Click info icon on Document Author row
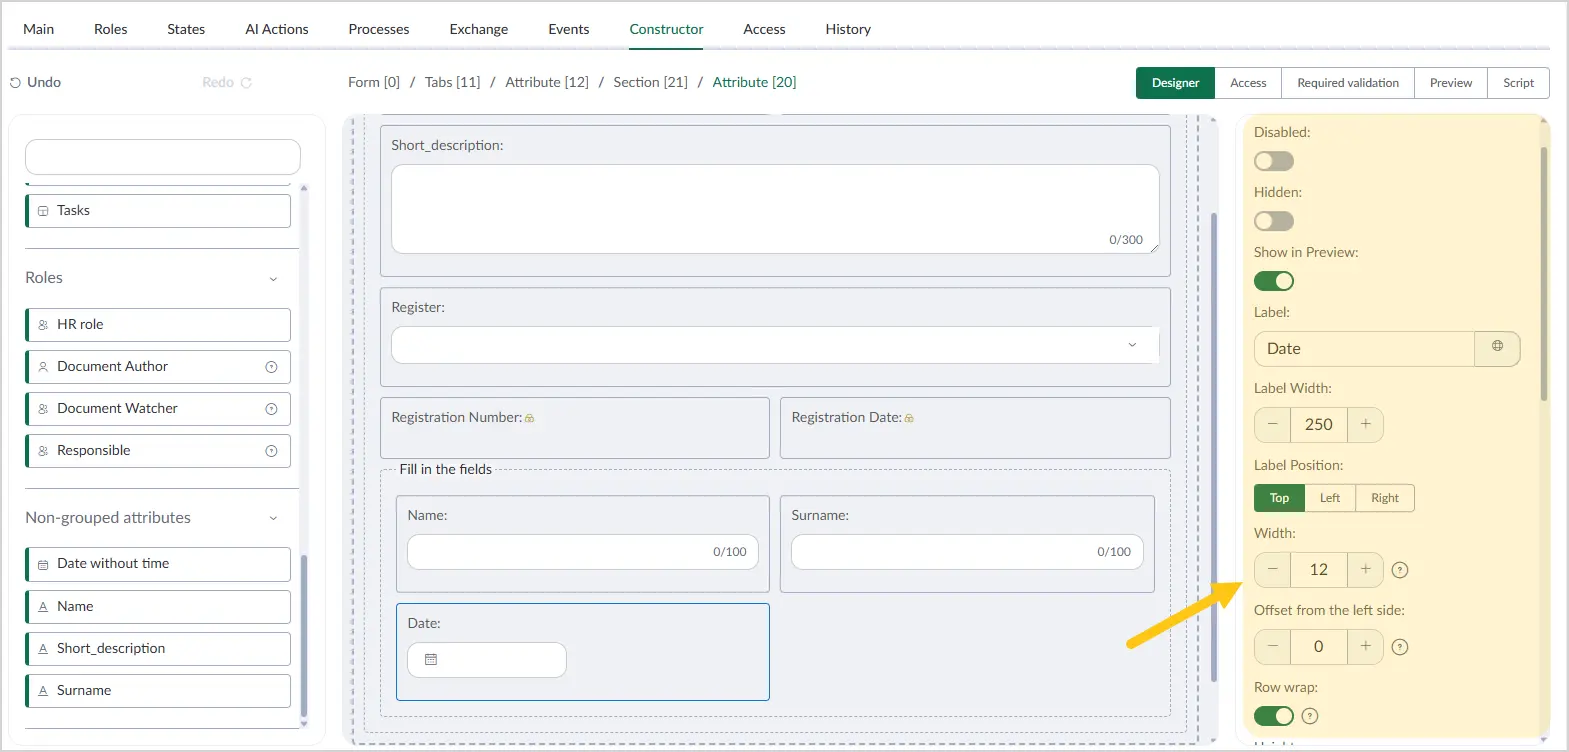This screenshot has height=752, width=1569. 271,367
